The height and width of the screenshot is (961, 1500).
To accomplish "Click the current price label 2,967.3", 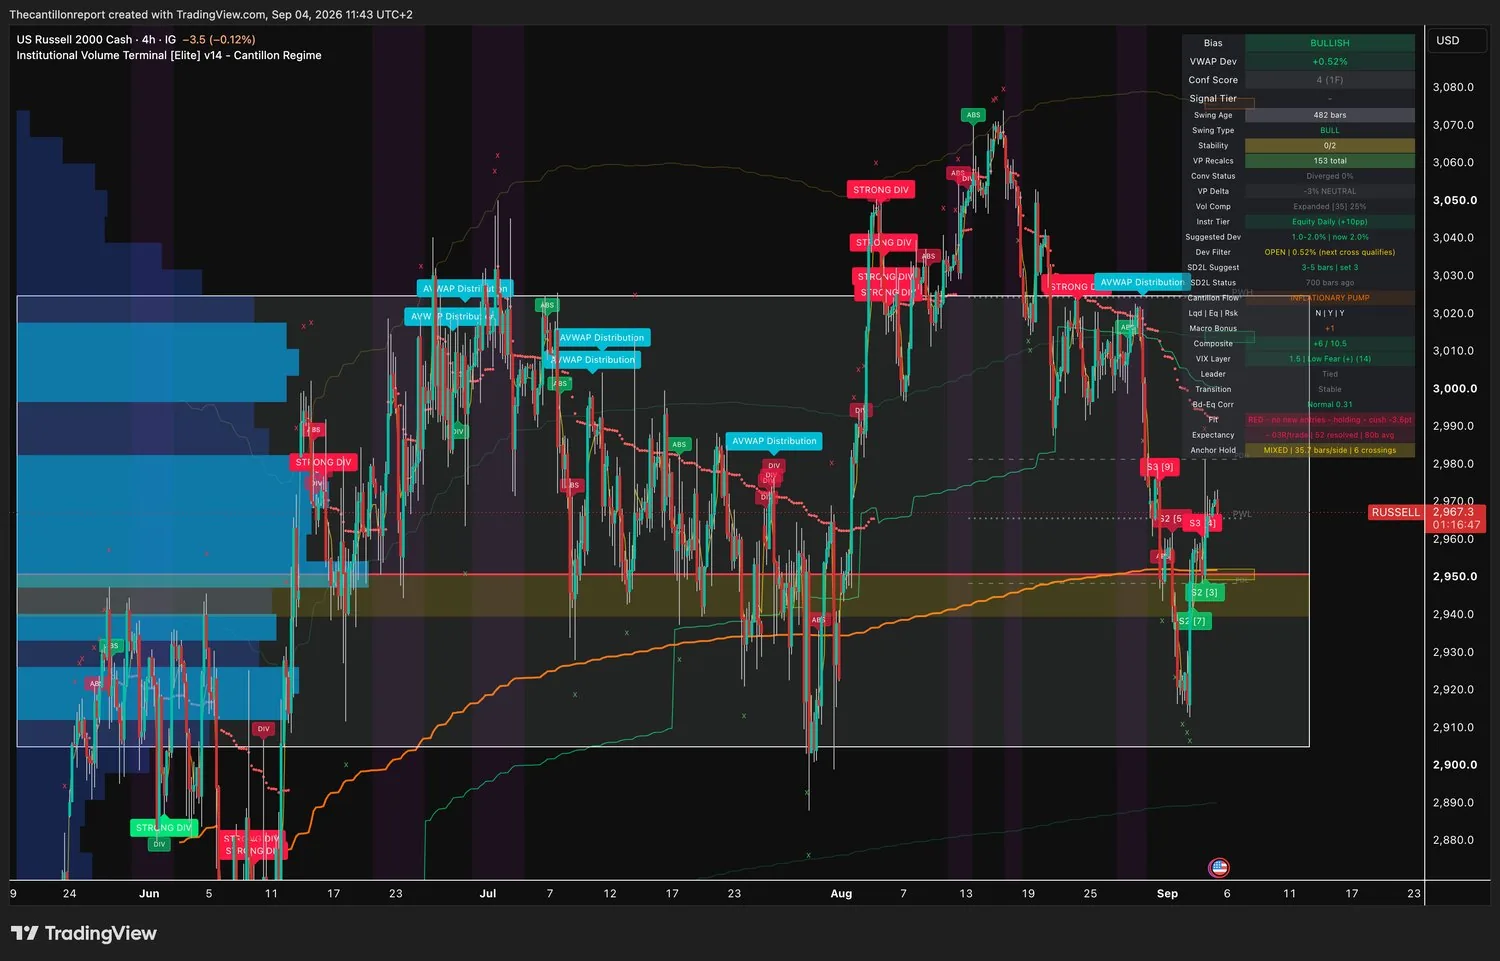I will tap(1453, 512).
